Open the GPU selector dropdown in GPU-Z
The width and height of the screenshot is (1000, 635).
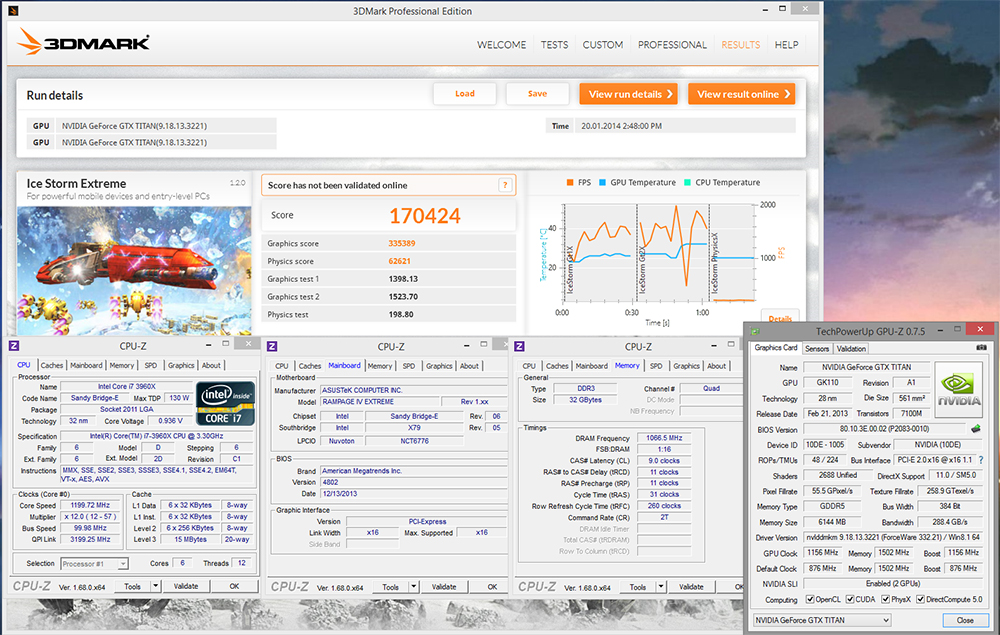tap(822, 620)
